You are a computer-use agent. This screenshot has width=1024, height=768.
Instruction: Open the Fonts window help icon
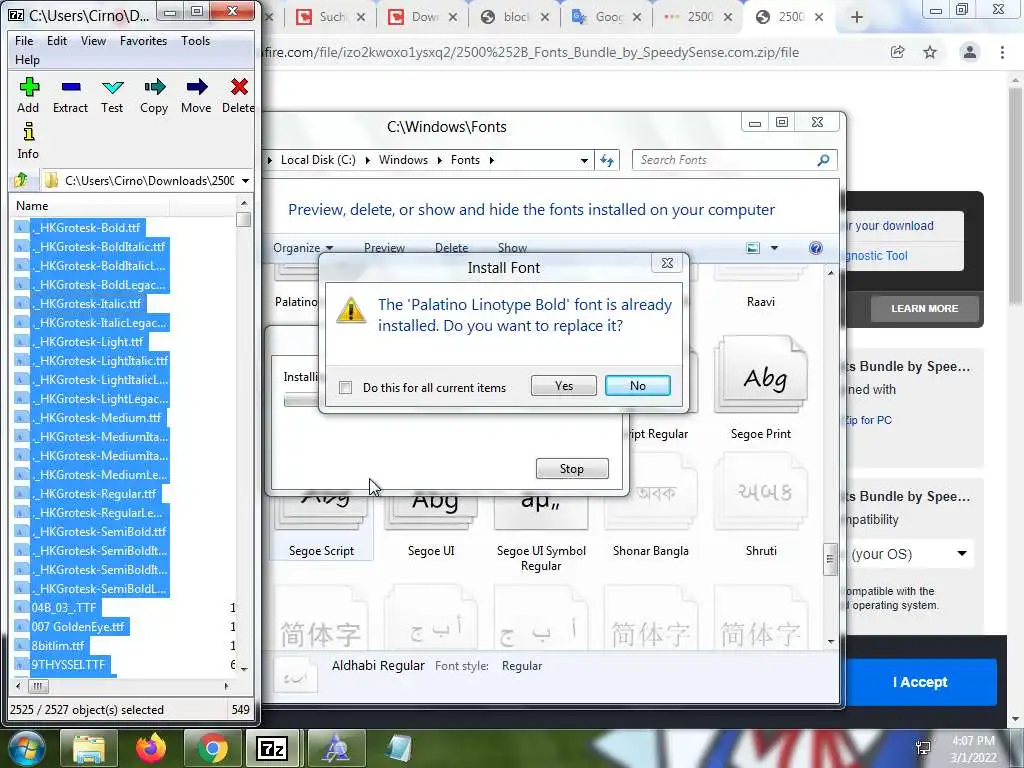[816, 248]
